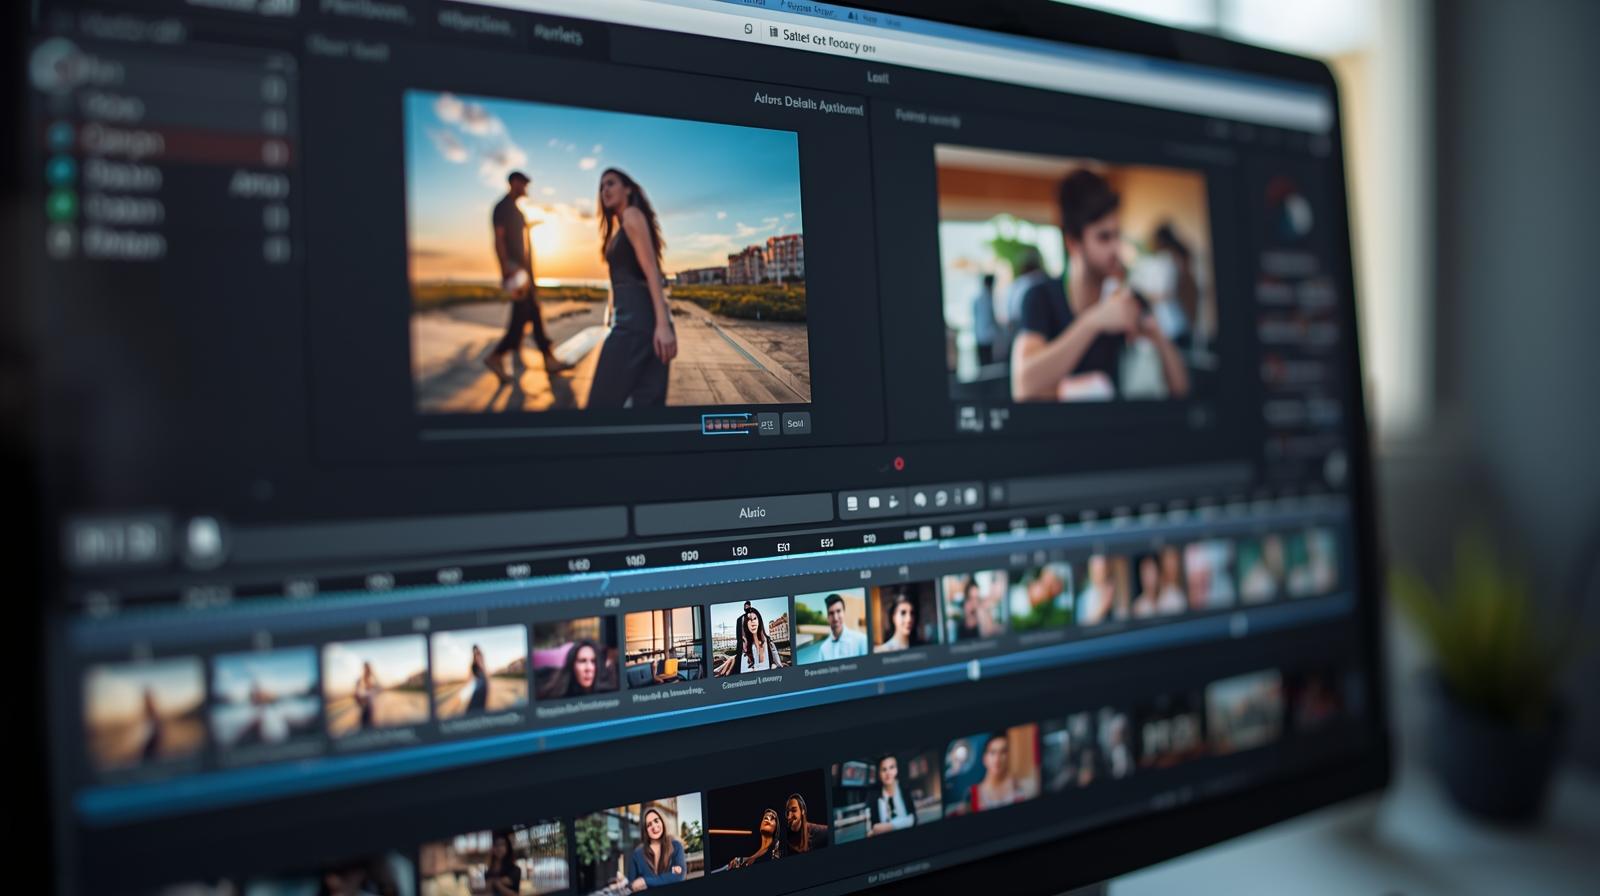Click the first icon right of Alnio
This screenshot has width=1600, height=896.
[852, 503]
